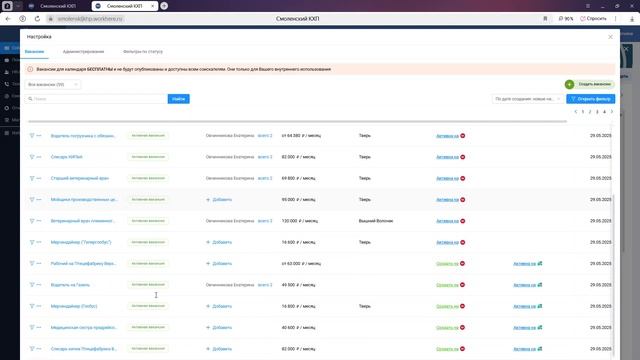Viewport: 640px width, 360px height.
Task: Open the sort by creation date dropdown
Action: (528, 99)
